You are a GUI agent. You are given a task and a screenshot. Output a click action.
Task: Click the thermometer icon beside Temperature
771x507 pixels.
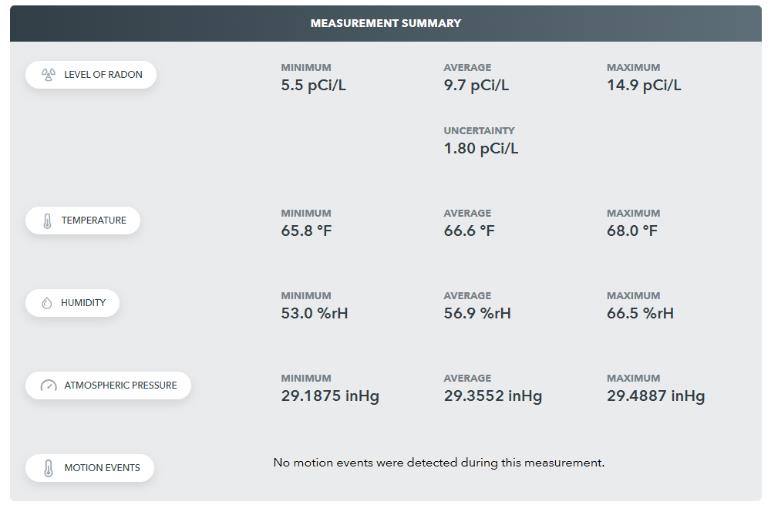46,221
